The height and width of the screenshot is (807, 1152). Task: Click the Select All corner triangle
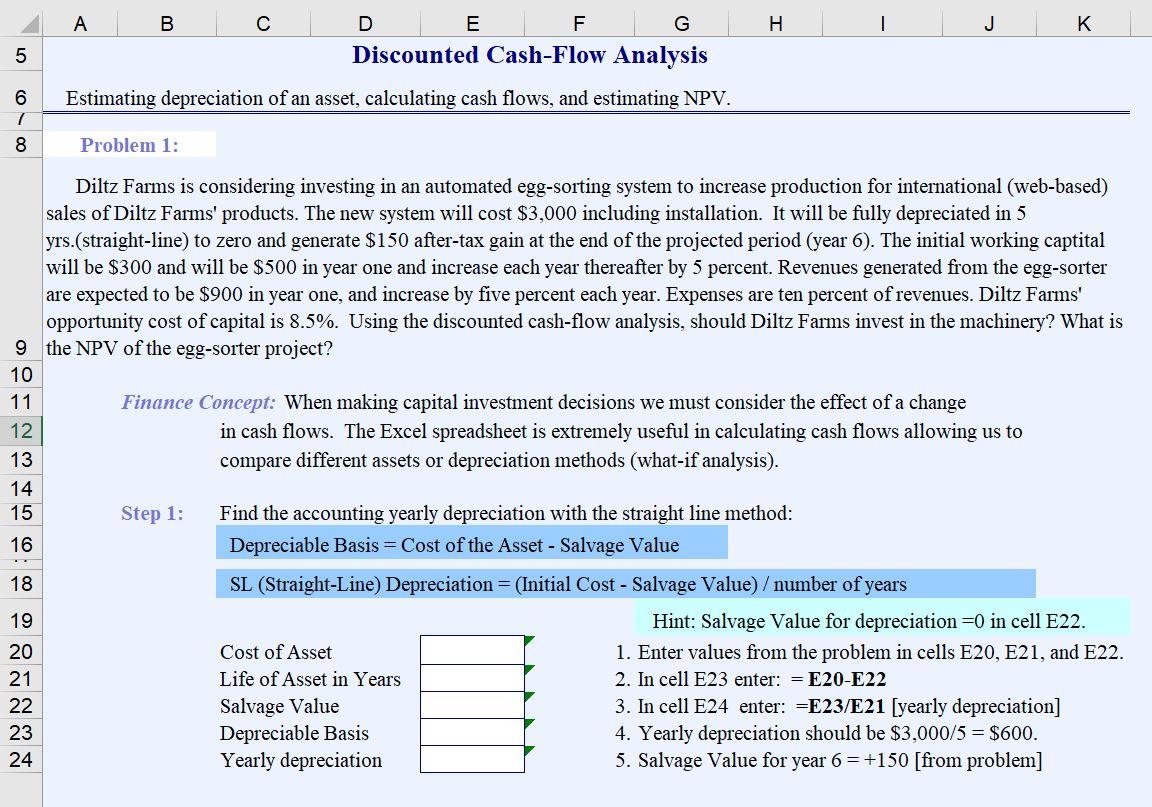pyautogui.click(x=29, y=24)
